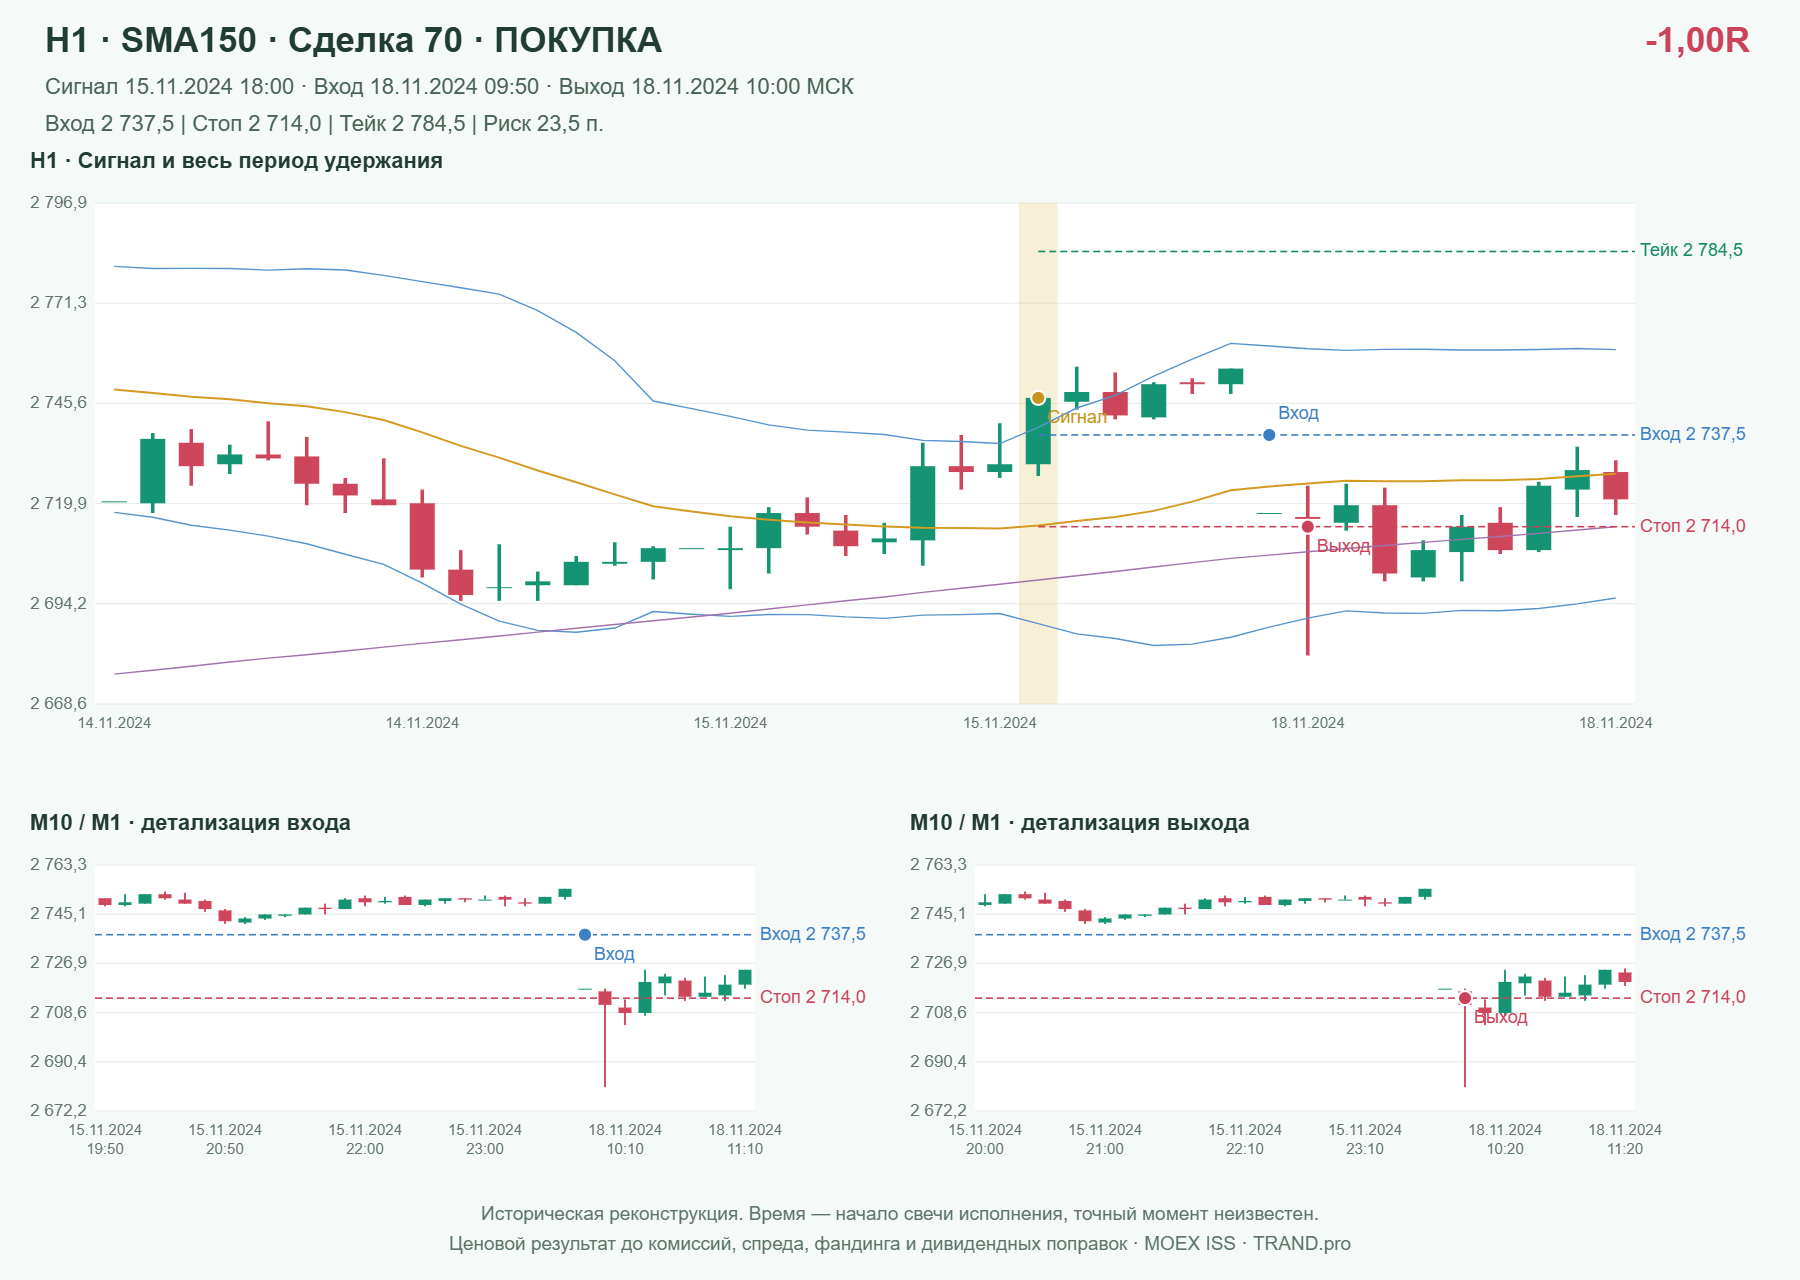
Task: Click the '15.11.2024 19:50' time axis label
Action: 105,1139
